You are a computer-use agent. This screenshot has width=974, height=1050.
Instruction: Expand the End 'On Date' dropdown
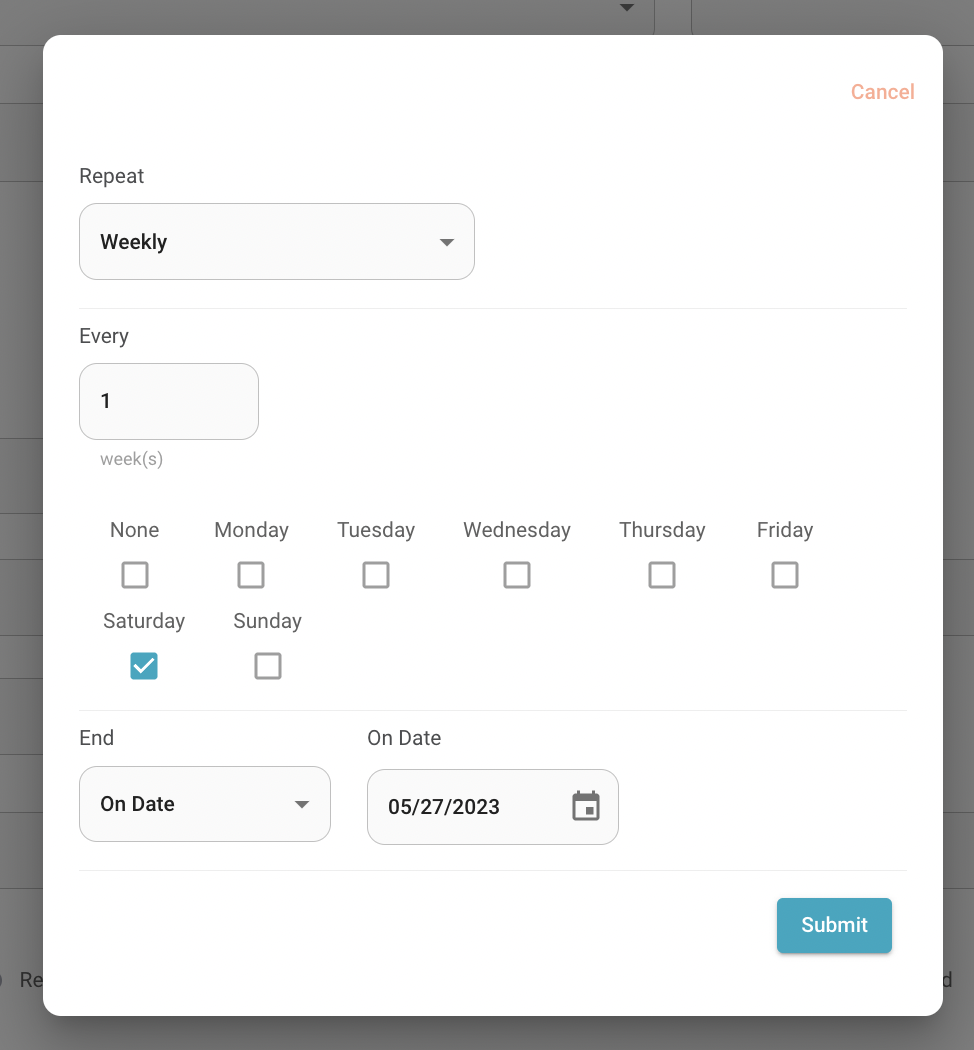click(205, 804)
